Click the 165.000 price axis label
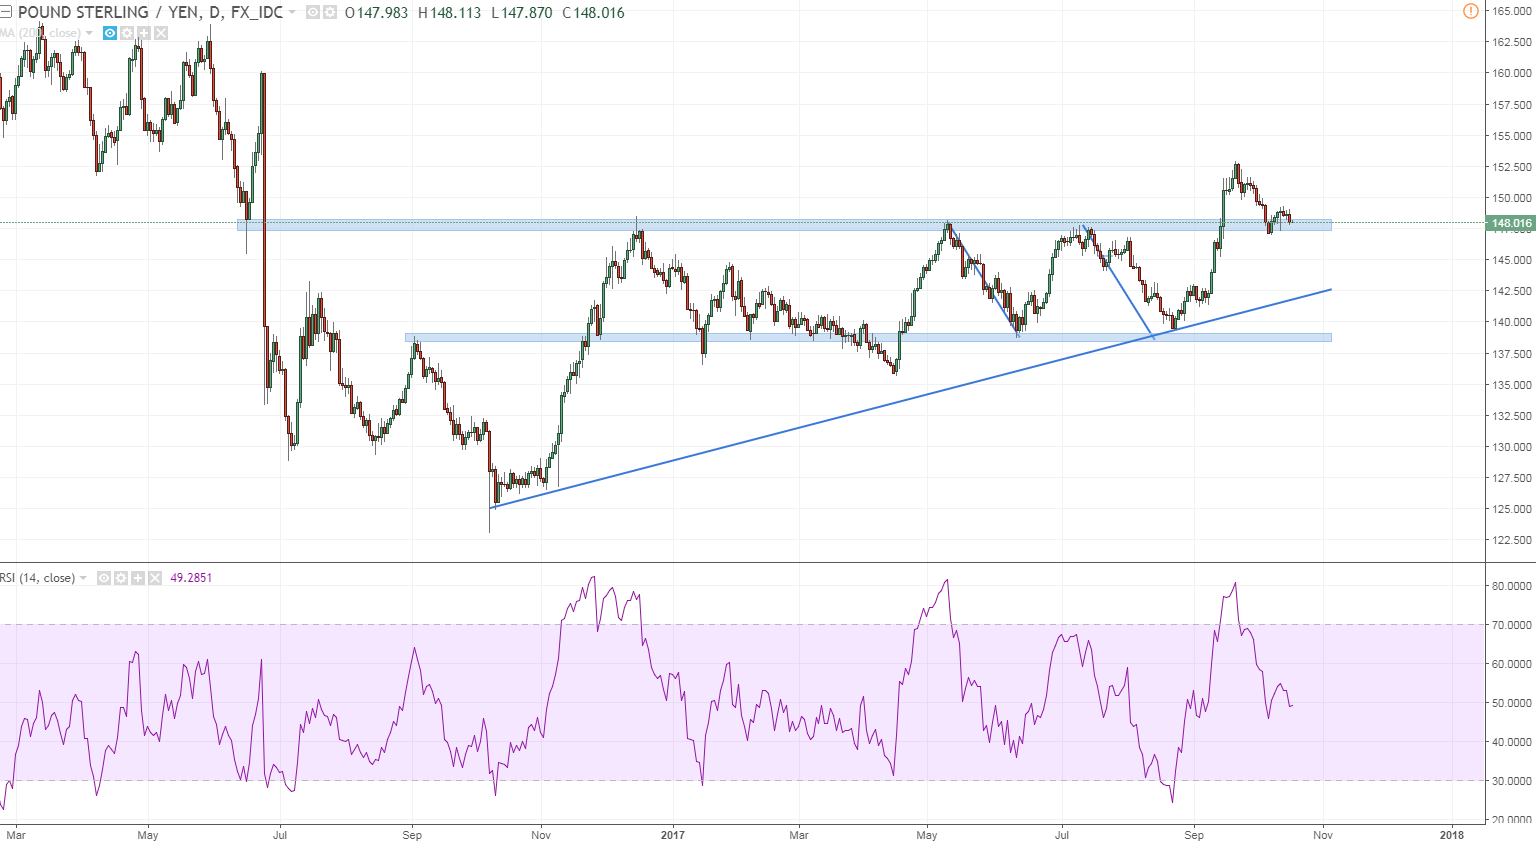The height and width of the screenshot is (841, 1536). tap(1511, 11)
